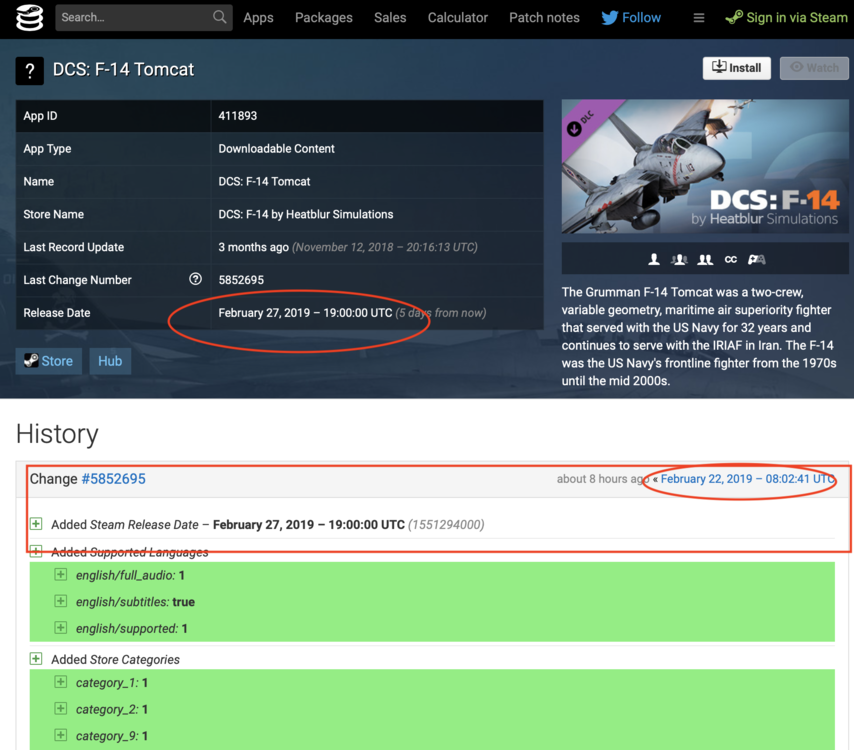
Task: Open the hamburger menu icon
Action: [699, 18]
